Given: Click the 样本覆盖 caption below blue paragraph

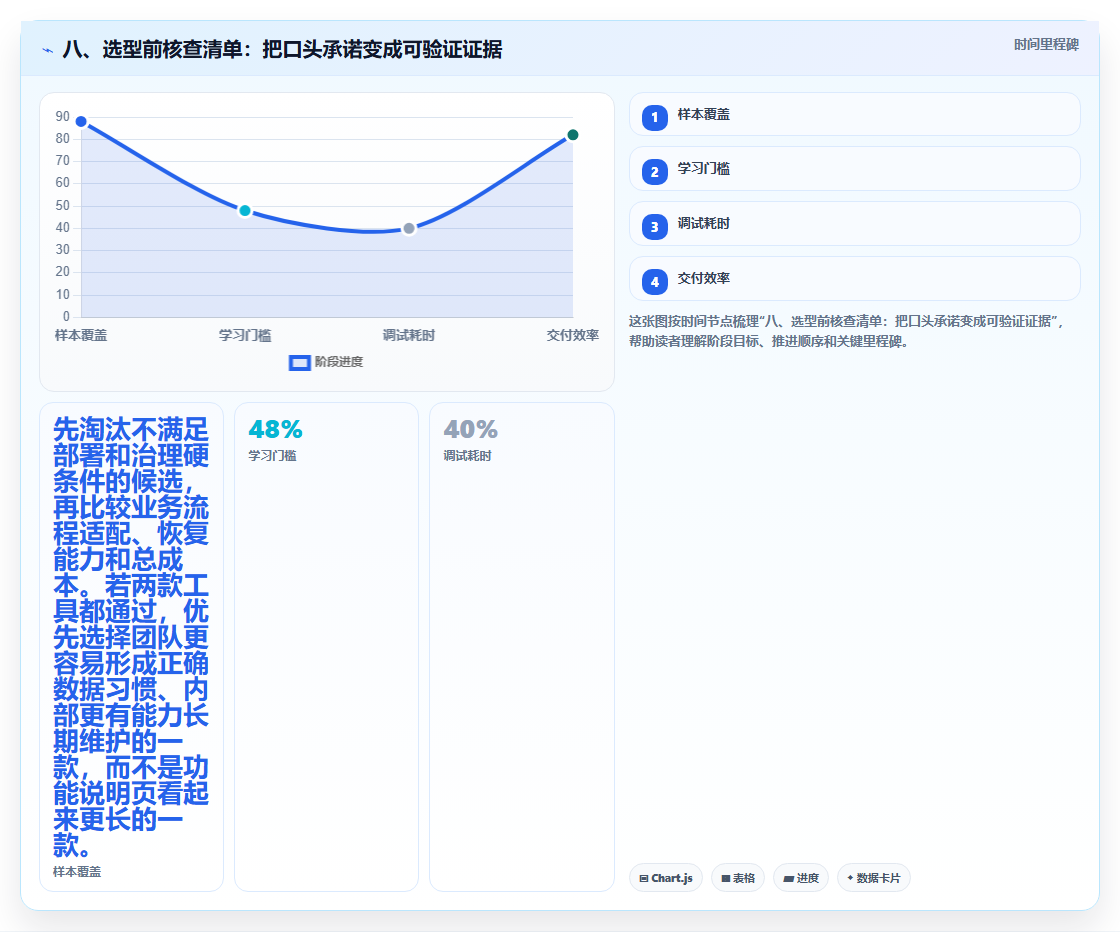Looking at the screenshot, I should click(77, 872).
